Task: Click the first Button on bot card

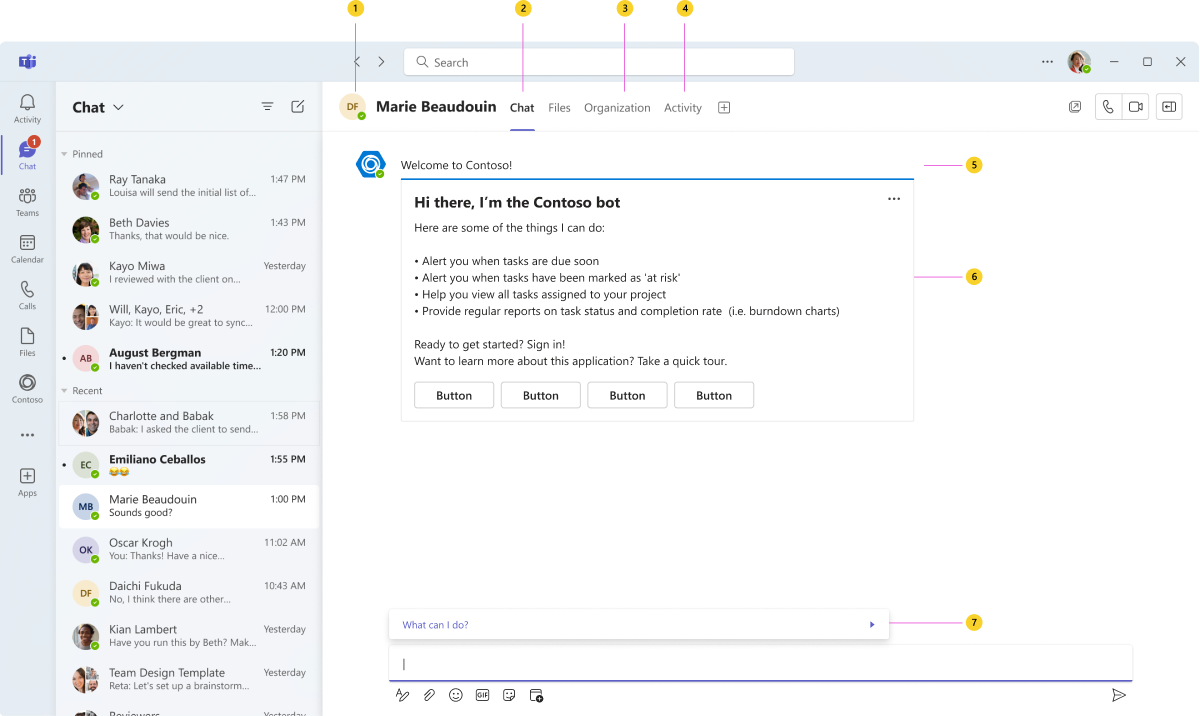Action: pos(454,395)
